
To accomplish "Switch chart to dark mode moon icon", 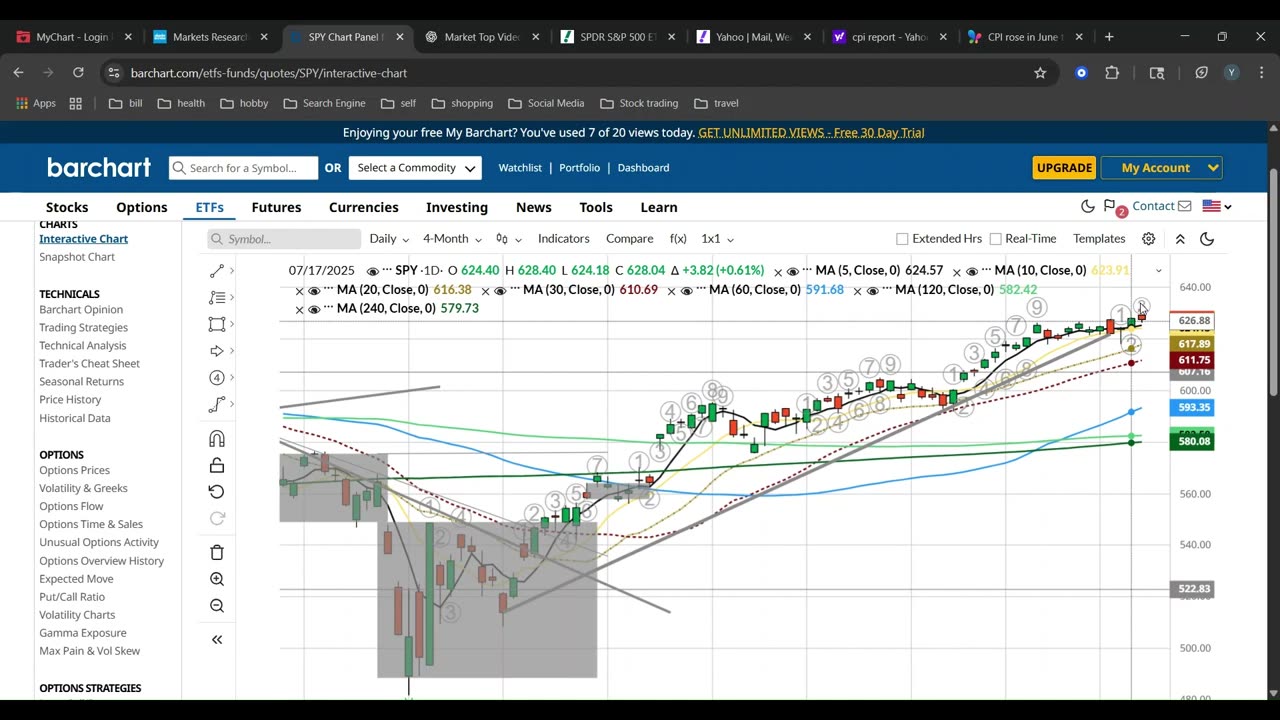I will pos(1207,239).
